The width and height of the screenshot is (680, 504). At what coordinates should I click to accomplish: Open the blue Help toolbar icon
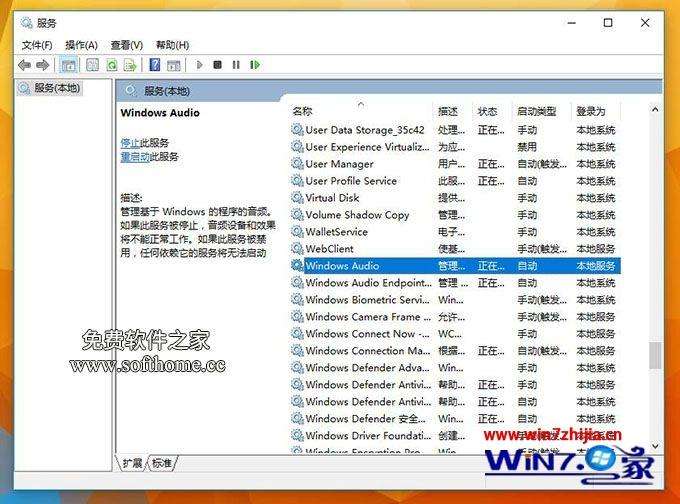[155, 65]
